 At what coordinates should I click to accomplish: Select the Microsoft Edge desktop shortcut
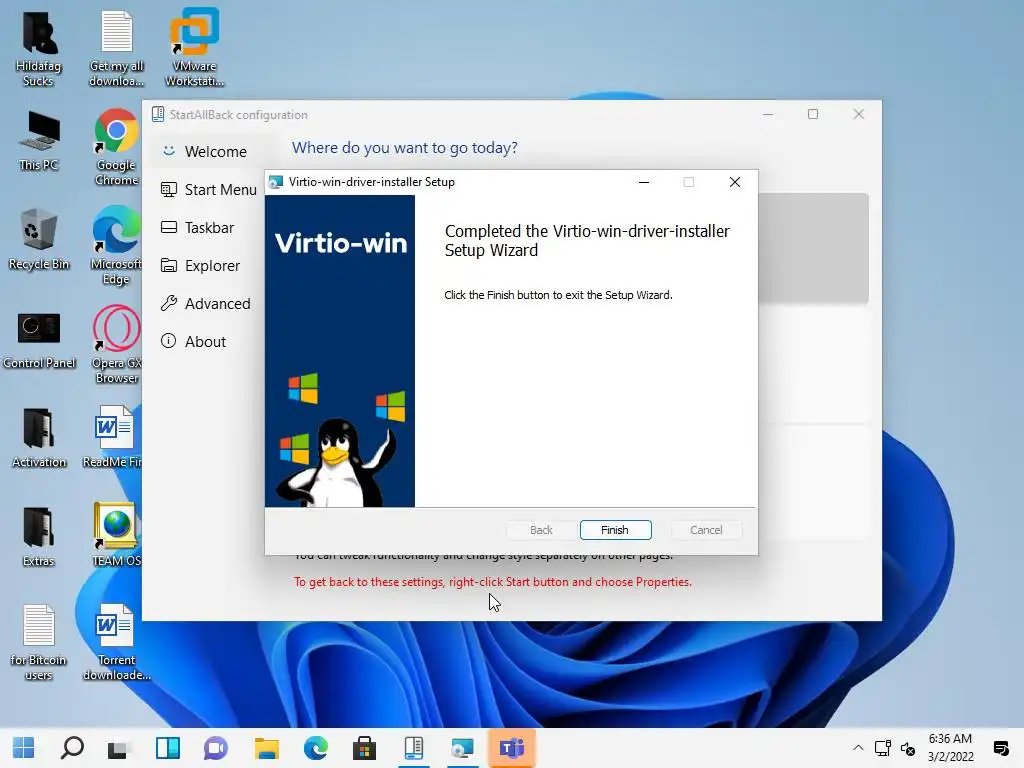tap(116, 247)
